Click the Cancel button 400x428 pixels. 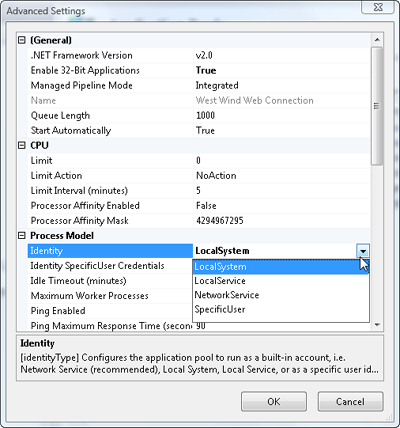coord(350,402)
